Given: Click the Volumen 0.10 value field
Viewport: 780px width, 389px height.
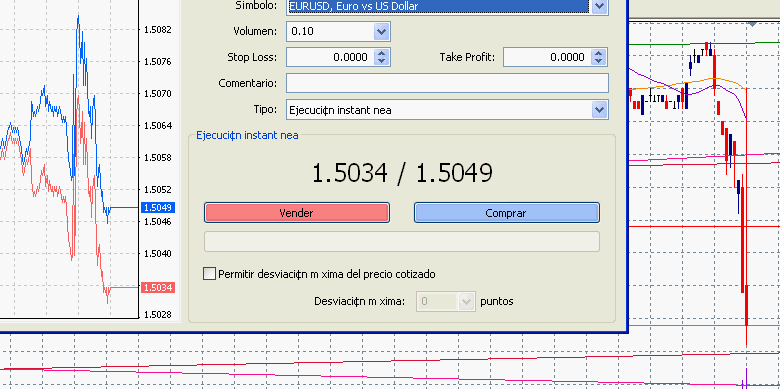Looking at the screenshot, I should (x=330, y=31).
